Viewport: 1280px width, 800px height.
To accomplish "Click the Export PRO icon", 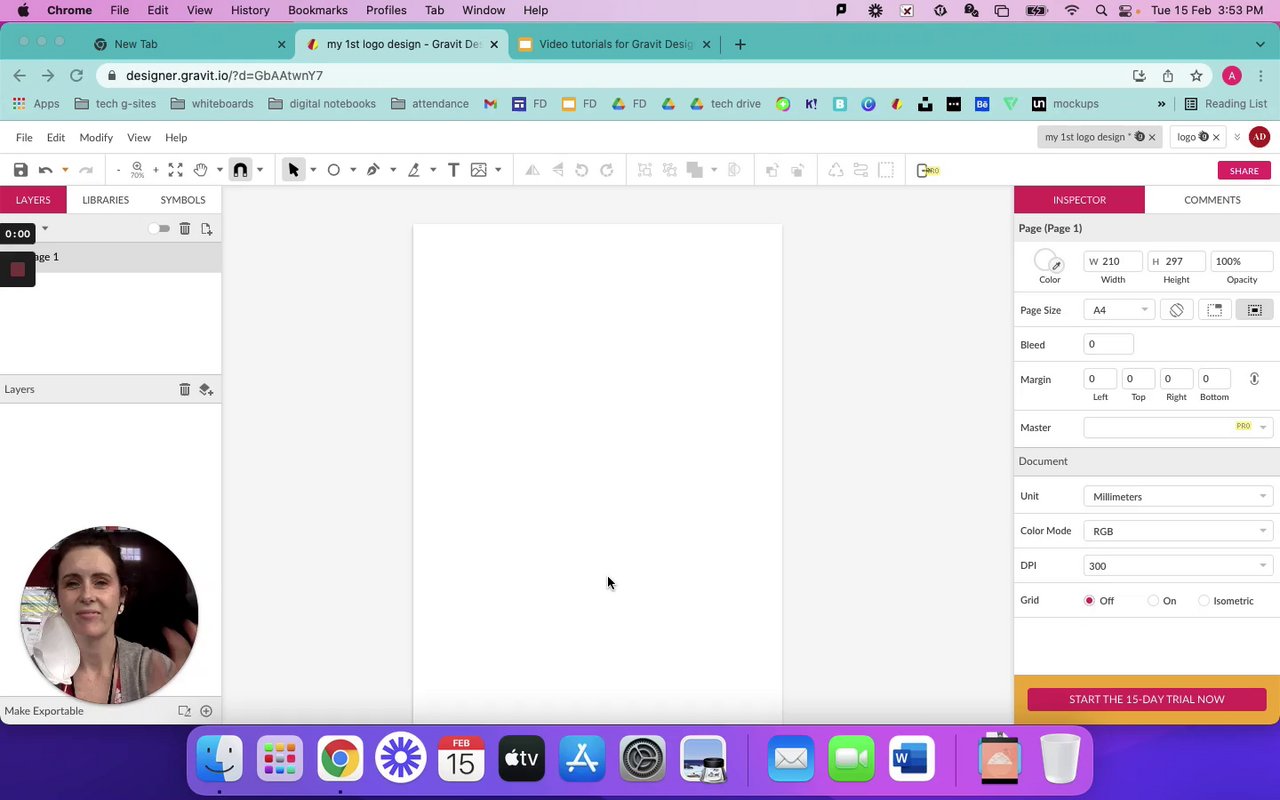I will [928, 170].
